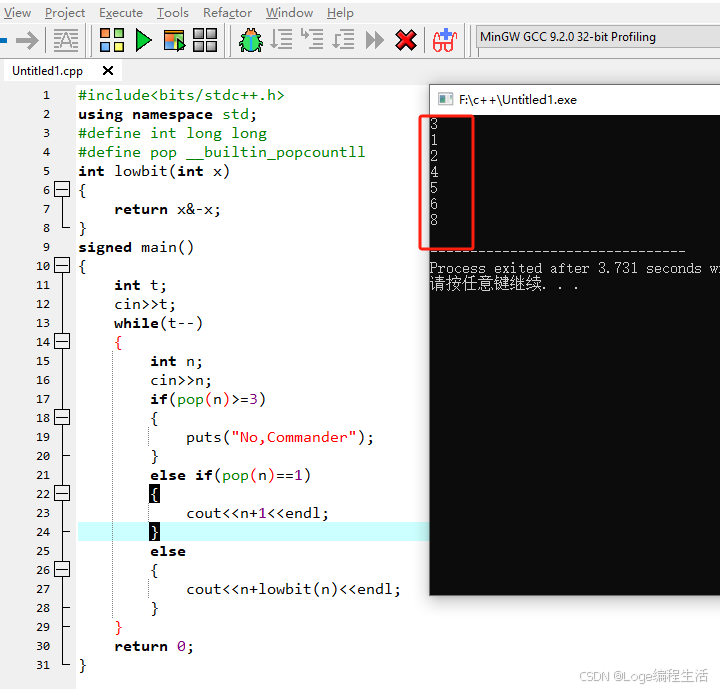This screenshot has width=720, height=689.
Task: Collapse the lowbit function fold at line 6
Action: point(62,189)
